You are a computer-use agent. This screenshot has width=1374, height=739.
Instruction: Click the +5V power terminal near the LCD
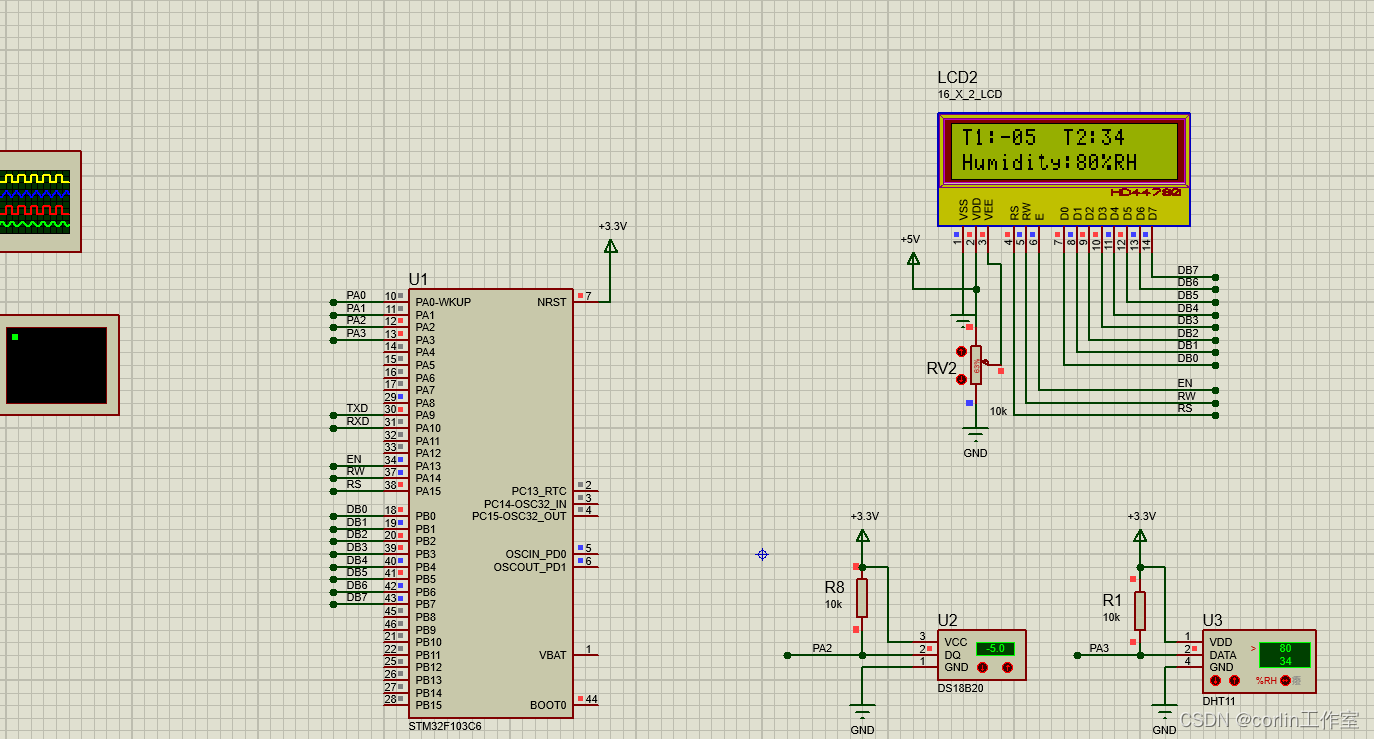pyautogui.click(x=911, y=258)
